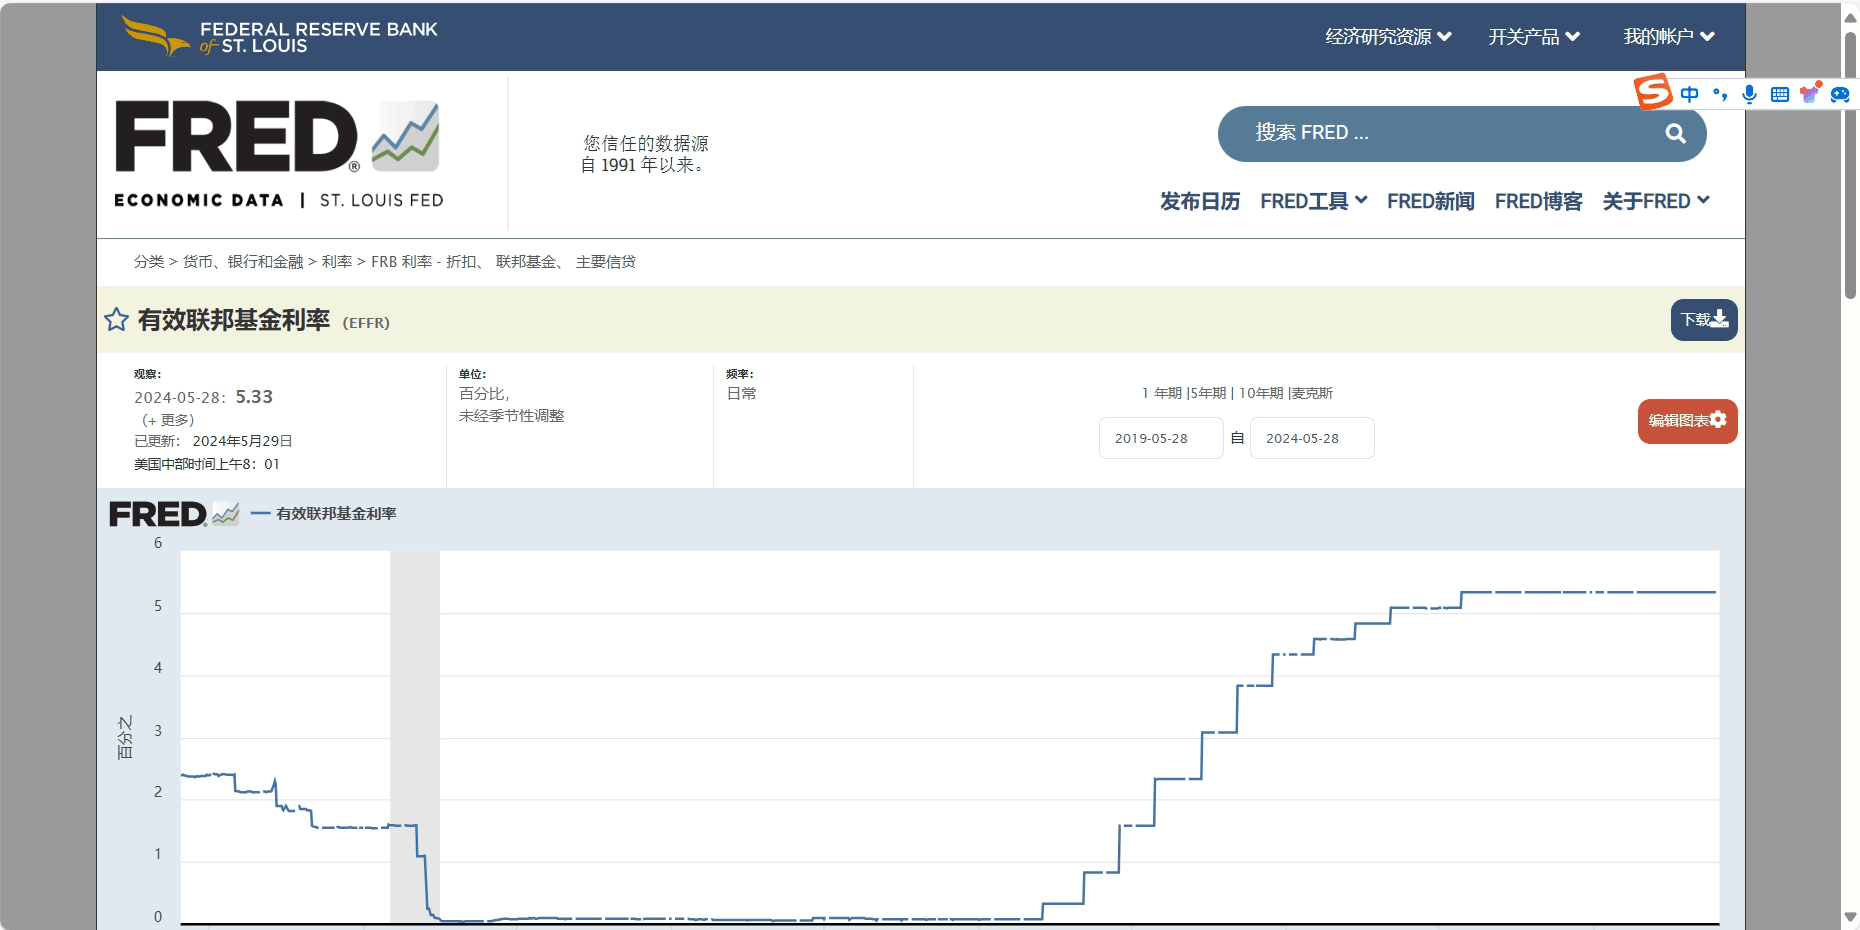This screenshot has width=1860, height=930.
Task: Click FRB 利率 breadcrumb link
Action: 503,262
